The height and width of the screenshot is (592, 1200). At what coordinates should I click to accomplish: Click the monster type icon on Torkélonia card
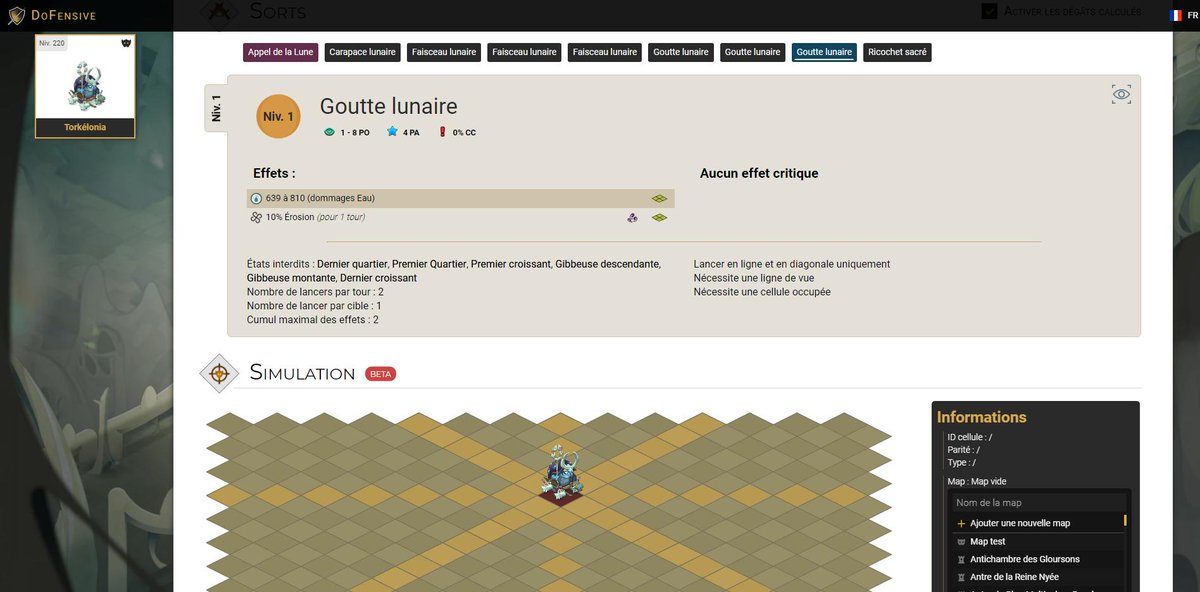[x=126, y=43]
